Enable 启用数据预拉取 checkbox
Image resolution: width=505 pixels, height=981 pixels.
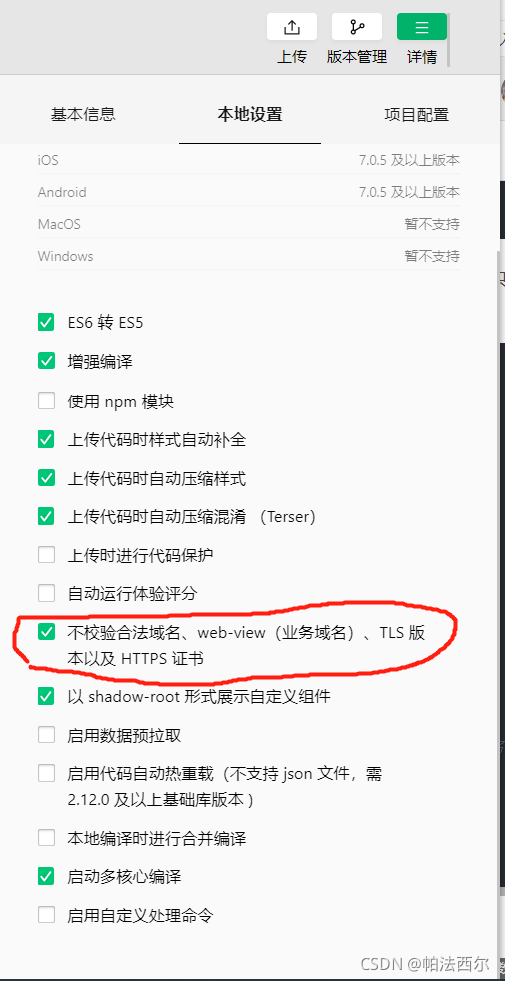point(46,734)
